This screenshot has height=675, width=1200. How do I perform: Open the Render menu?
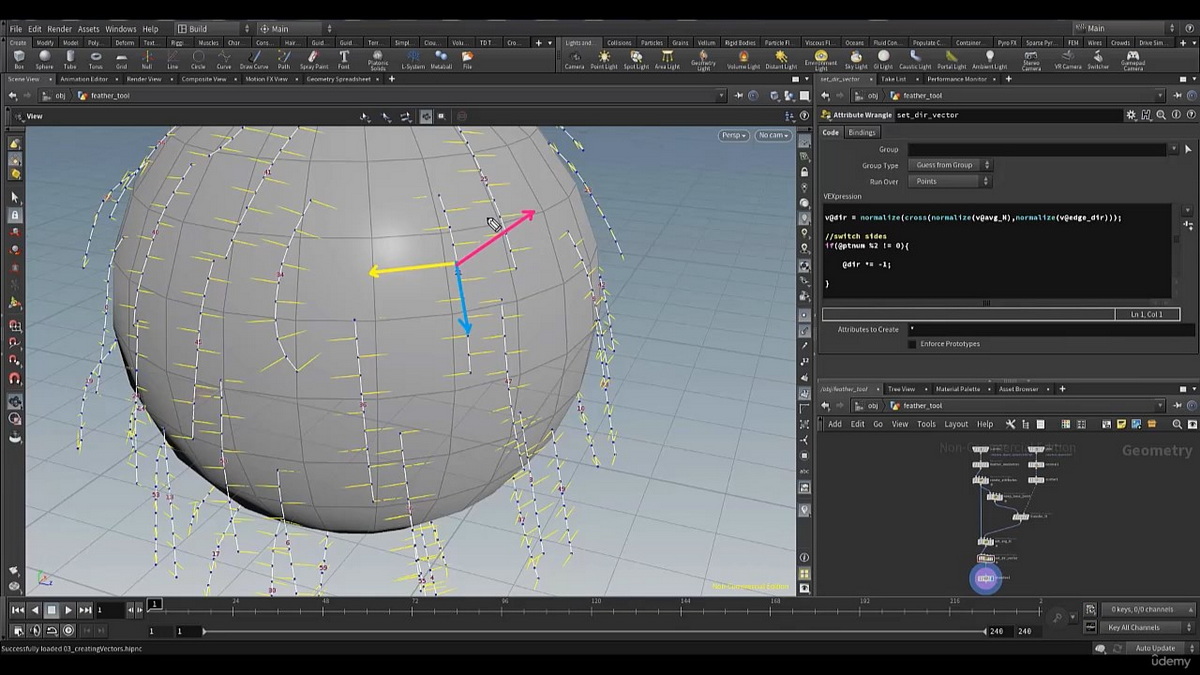[59, 29]
